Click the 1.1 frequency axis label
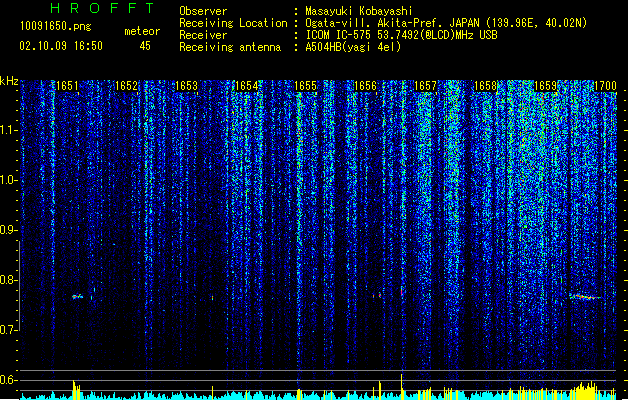 (9, 130)
